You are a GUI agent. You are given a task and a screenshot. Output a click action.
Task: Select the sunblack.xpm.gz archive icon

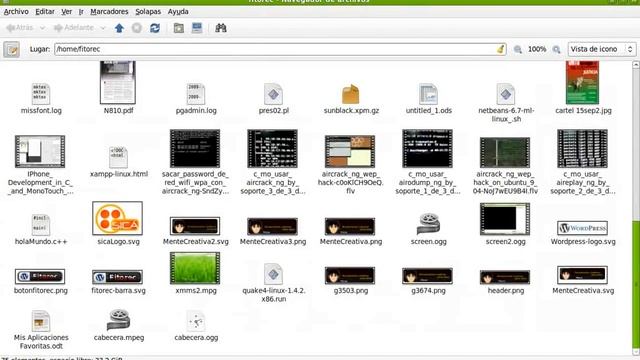(x=351, y=94)
